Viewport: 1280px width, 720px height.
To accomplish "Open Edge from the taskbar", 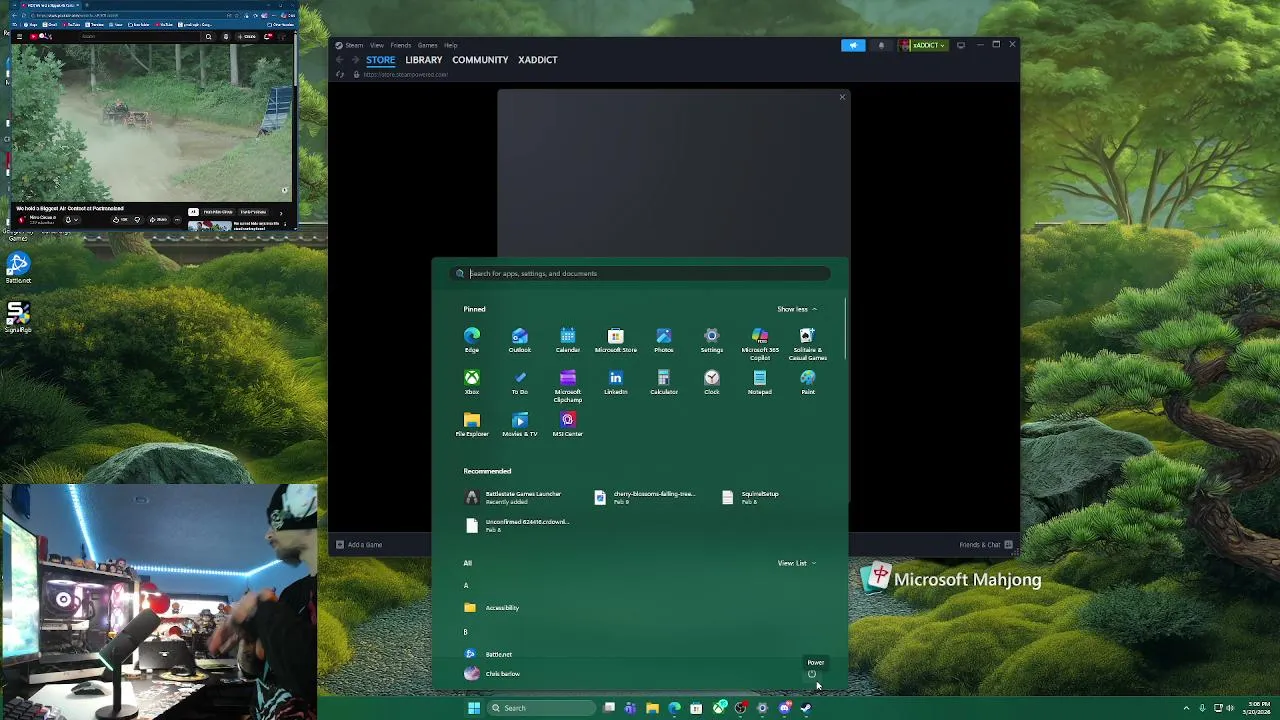I will (x=674, y=708).
